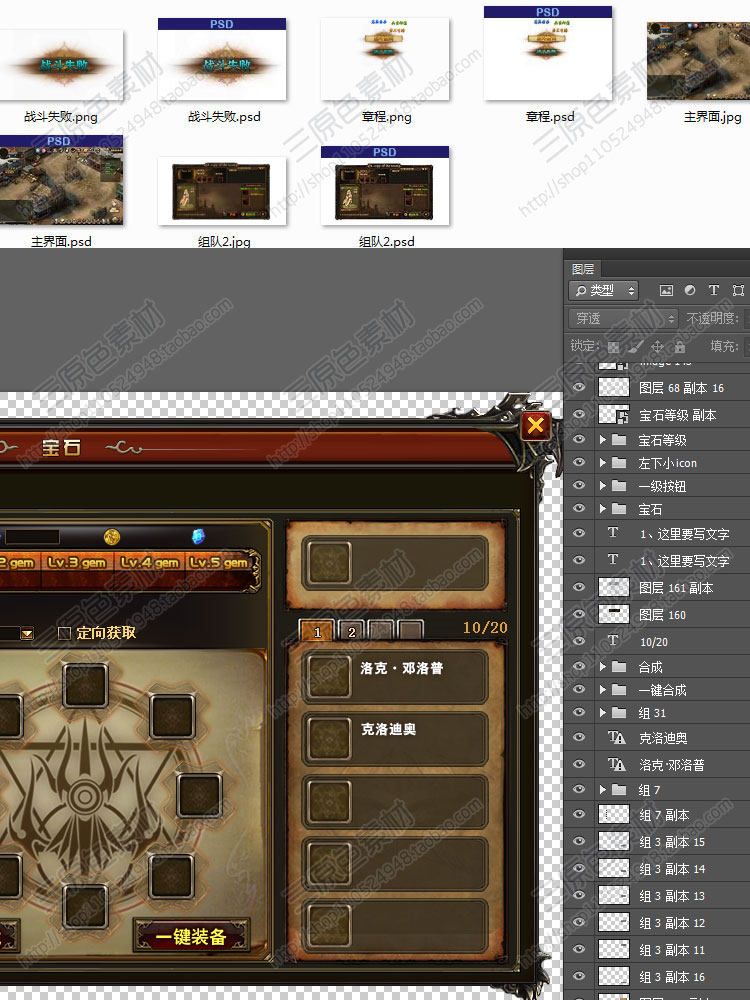Switch to the 图层 panel tab

click(583, 269)
